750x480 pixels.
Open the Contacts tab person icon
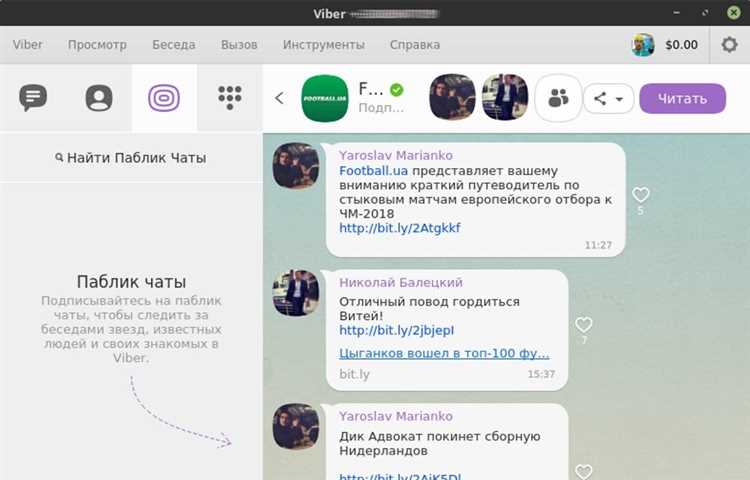(x=99, y=98)
